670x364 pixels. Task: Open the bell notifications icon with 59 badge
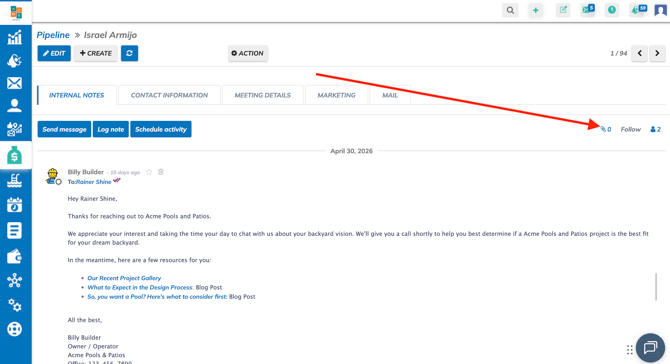click(x=638, y=10)
